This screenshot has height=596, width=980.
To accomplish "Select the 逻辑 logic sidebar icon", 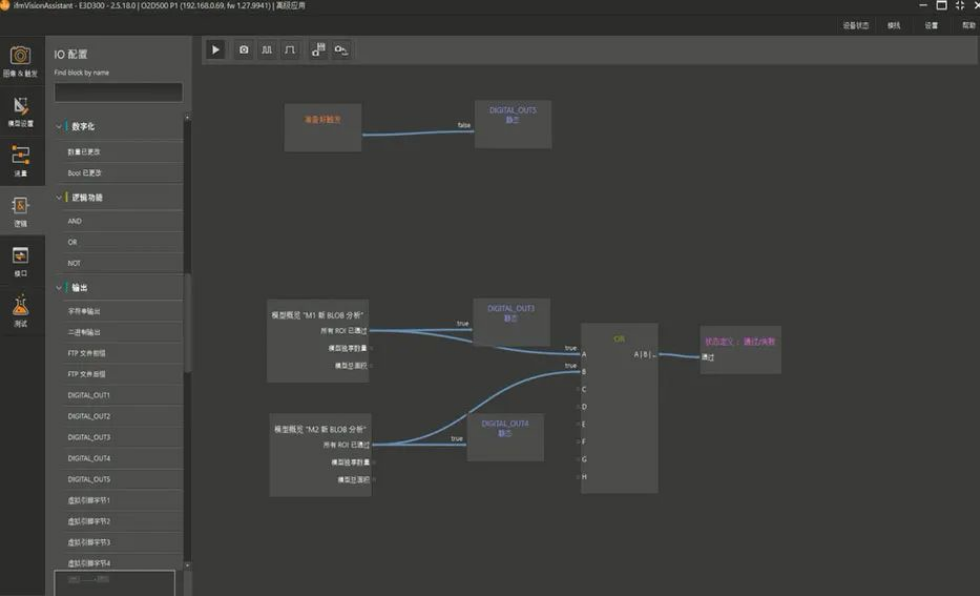I will (x=21, y=210).
